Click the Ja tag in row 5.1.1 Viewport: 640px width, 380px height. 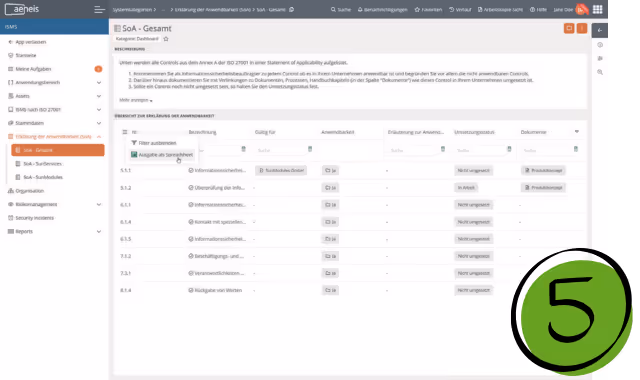tap(330, 170)
